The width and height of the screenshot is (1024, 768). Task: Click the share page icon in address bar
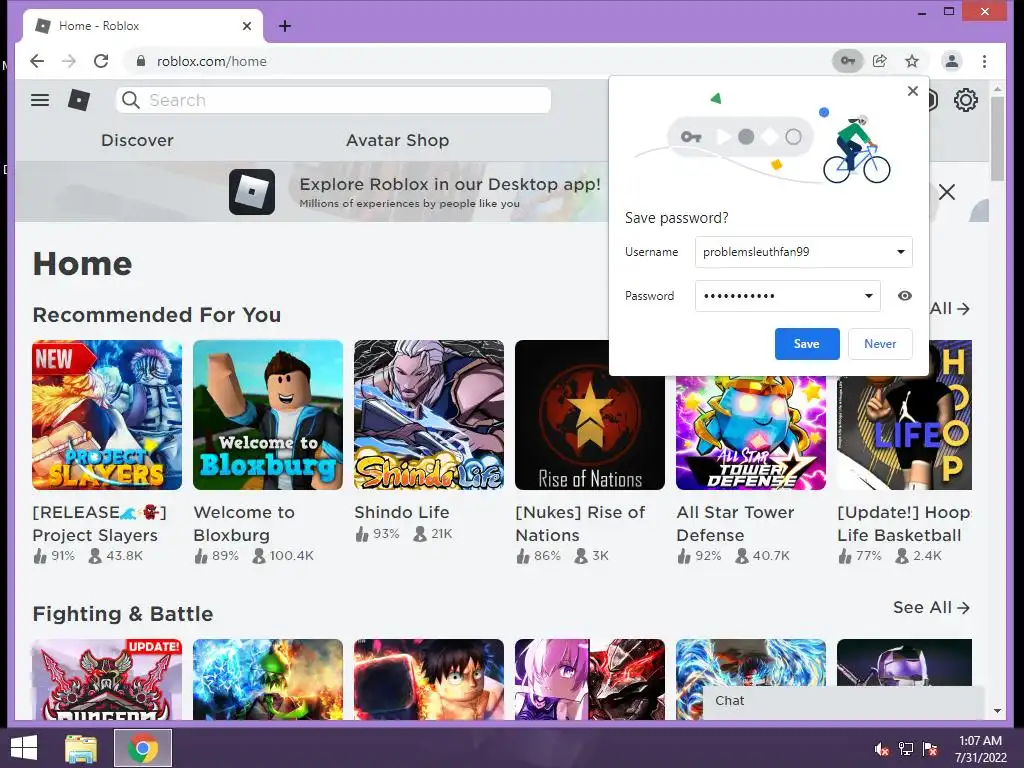coord(880,61)
